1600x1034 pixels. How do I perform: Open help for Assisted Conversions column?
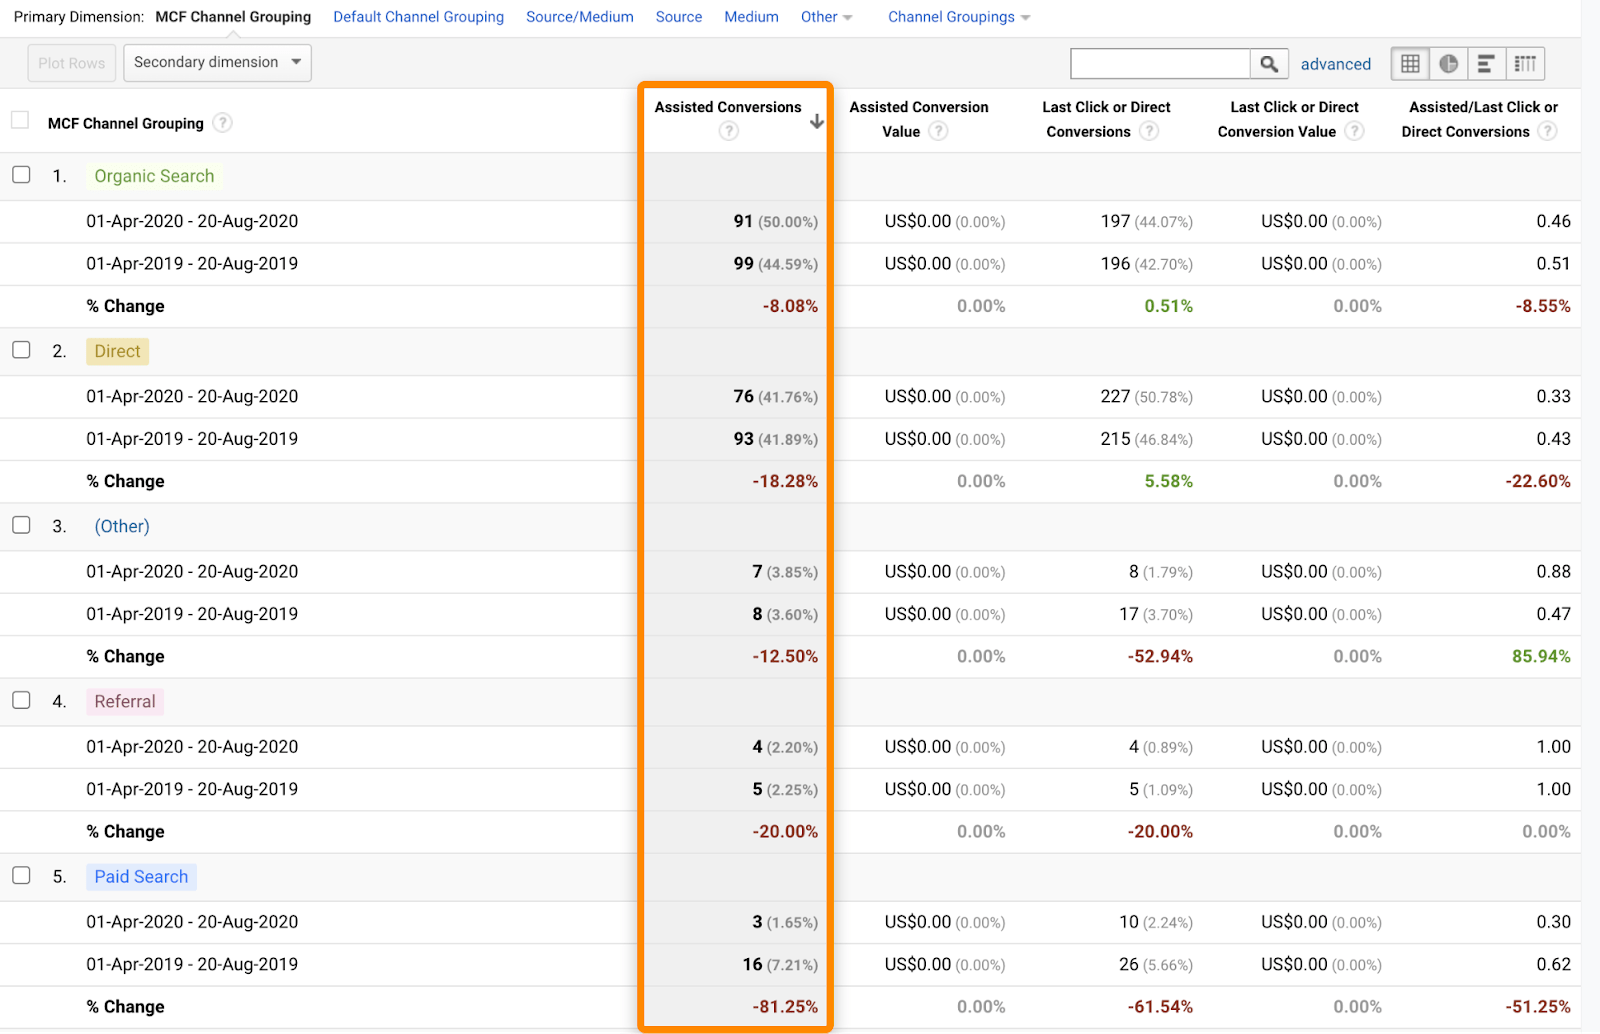pyautogui.click(x=729, y=132)
